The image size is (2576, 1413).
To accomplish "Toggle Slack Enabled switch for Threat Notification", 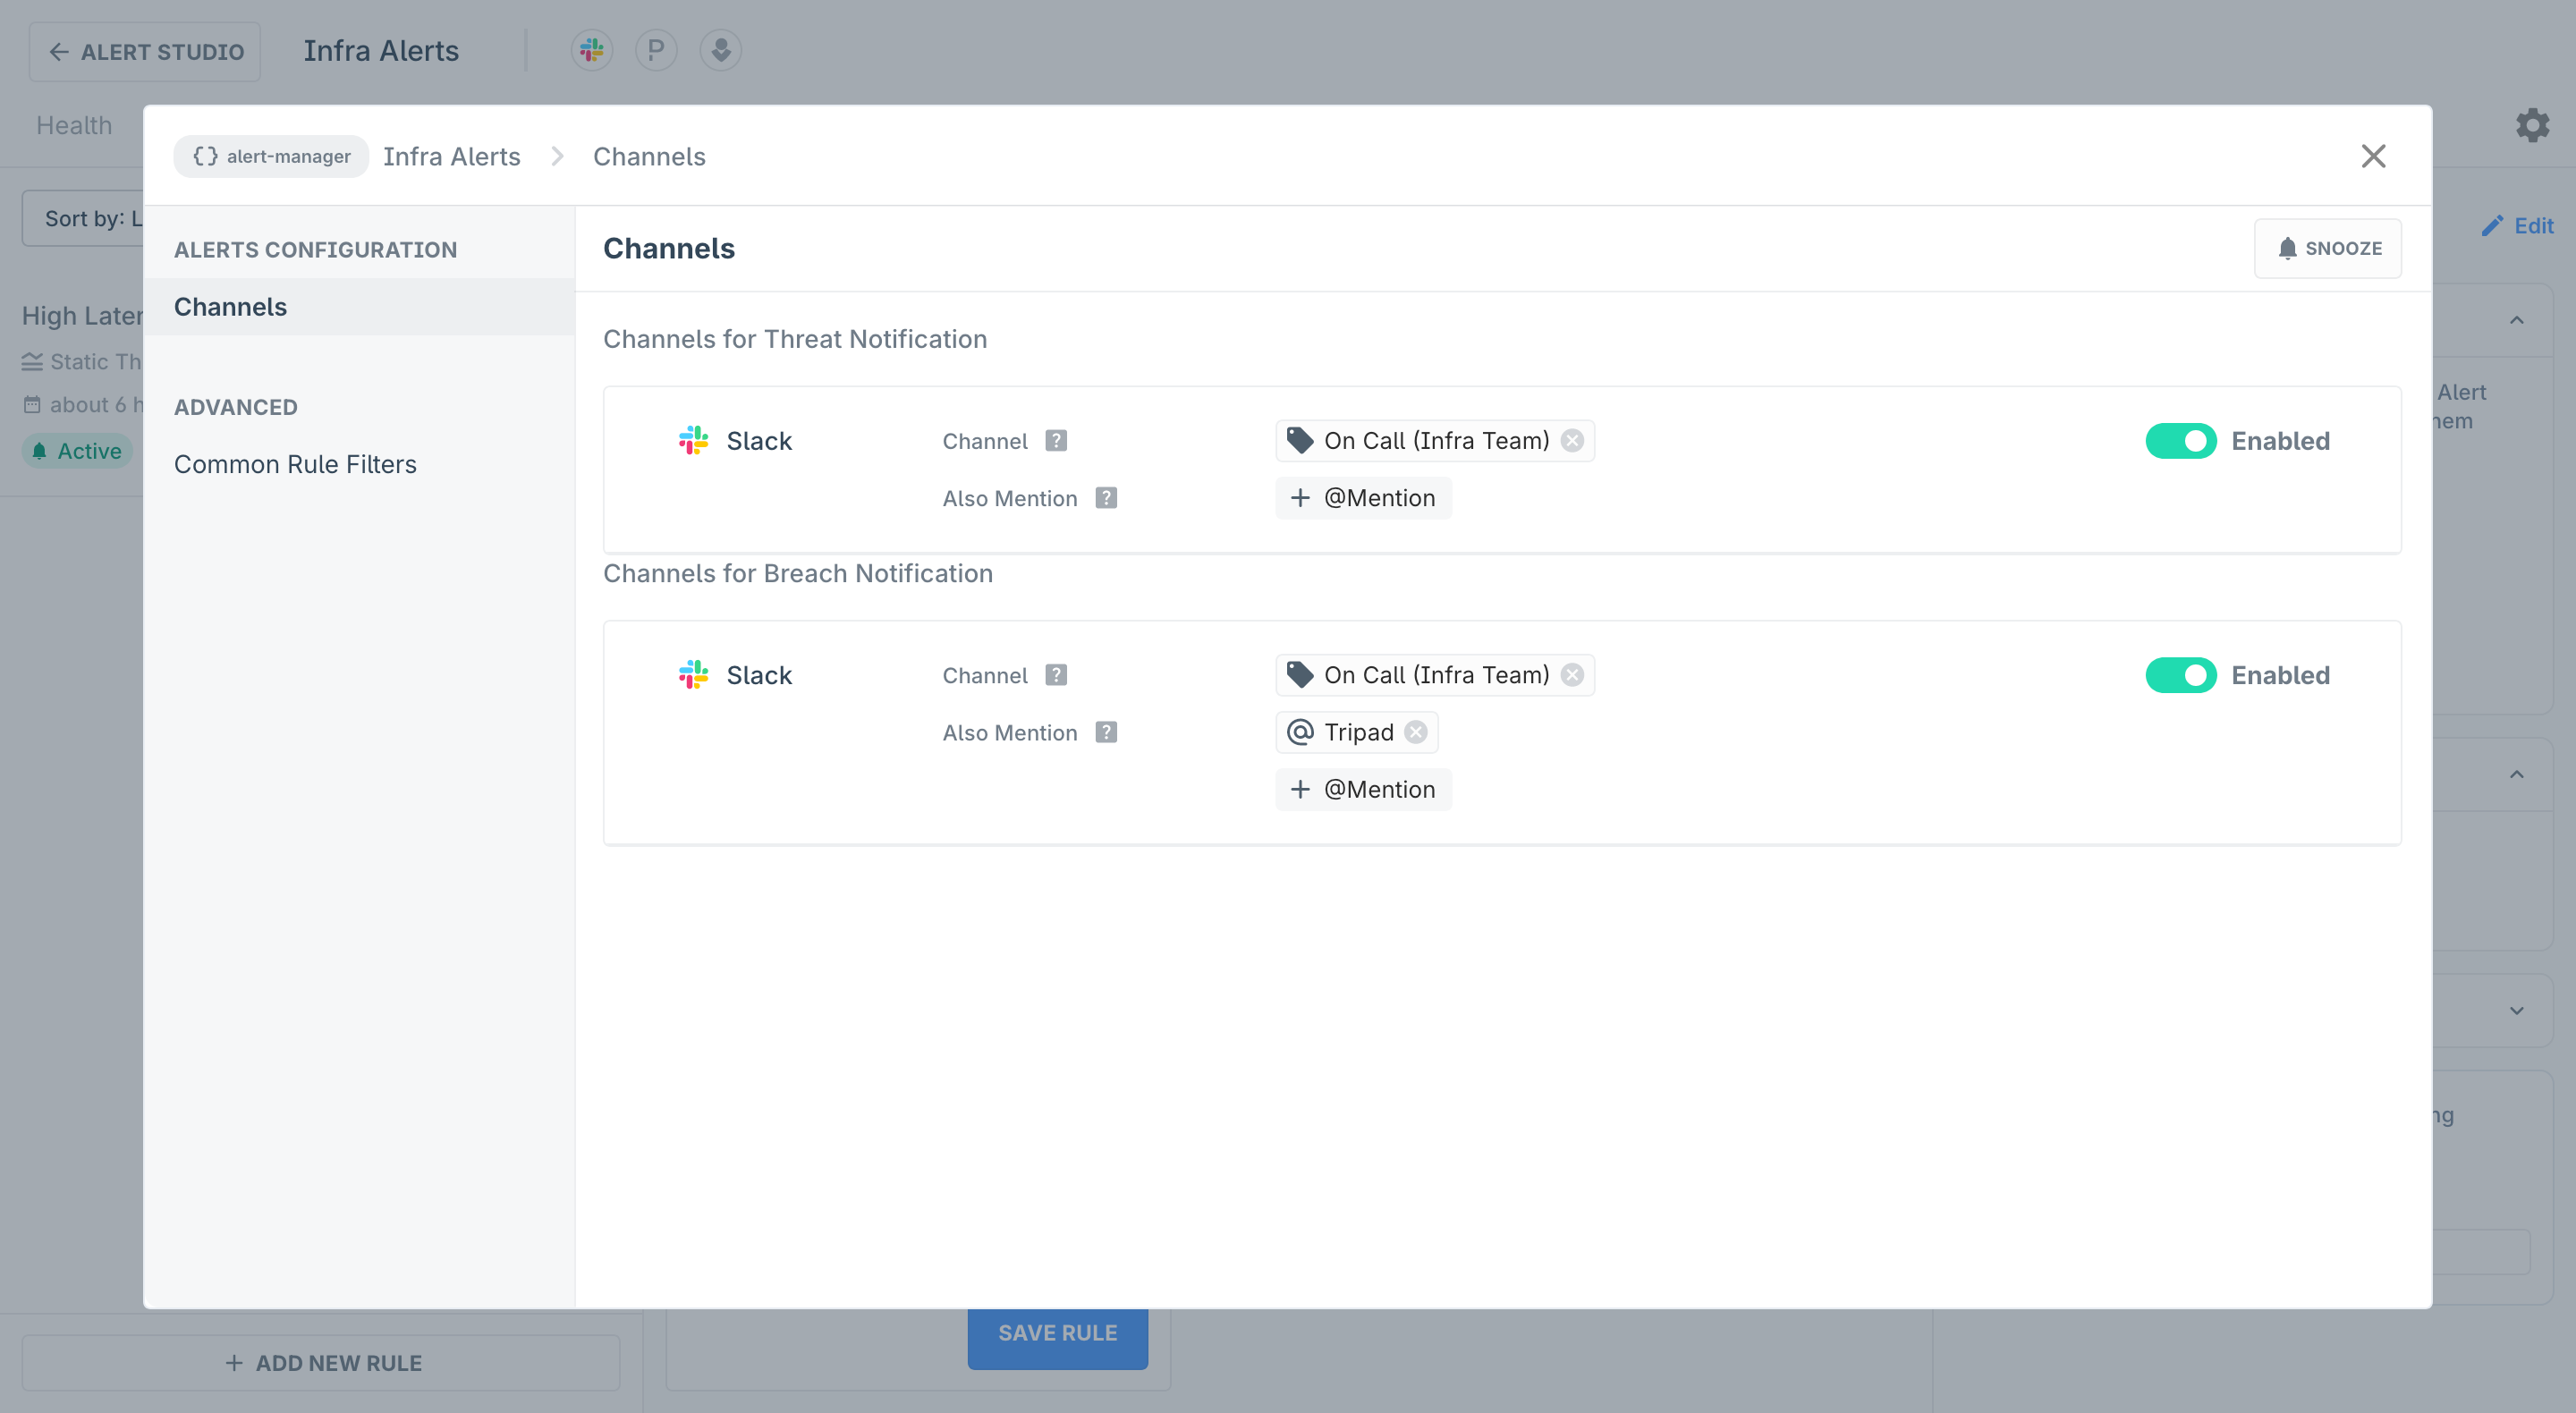I will [x=2182, y=440].
